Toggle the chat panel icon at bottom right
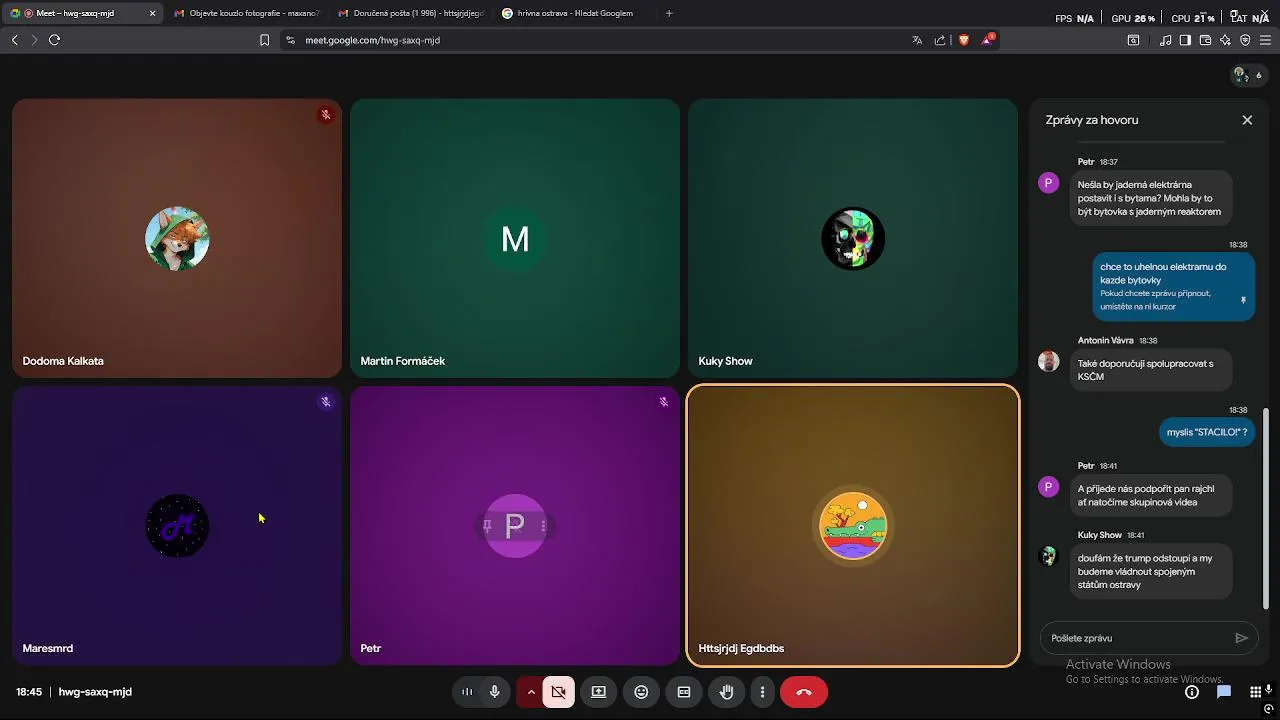Screen dimensions: 1280x720 (1224, 692)
